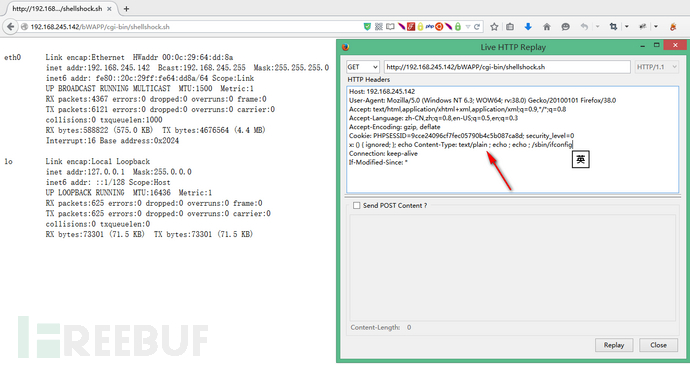
Task: Open URL history dropdown arrow in address bar
Action: pyautogui.click(x=468, y=27)
